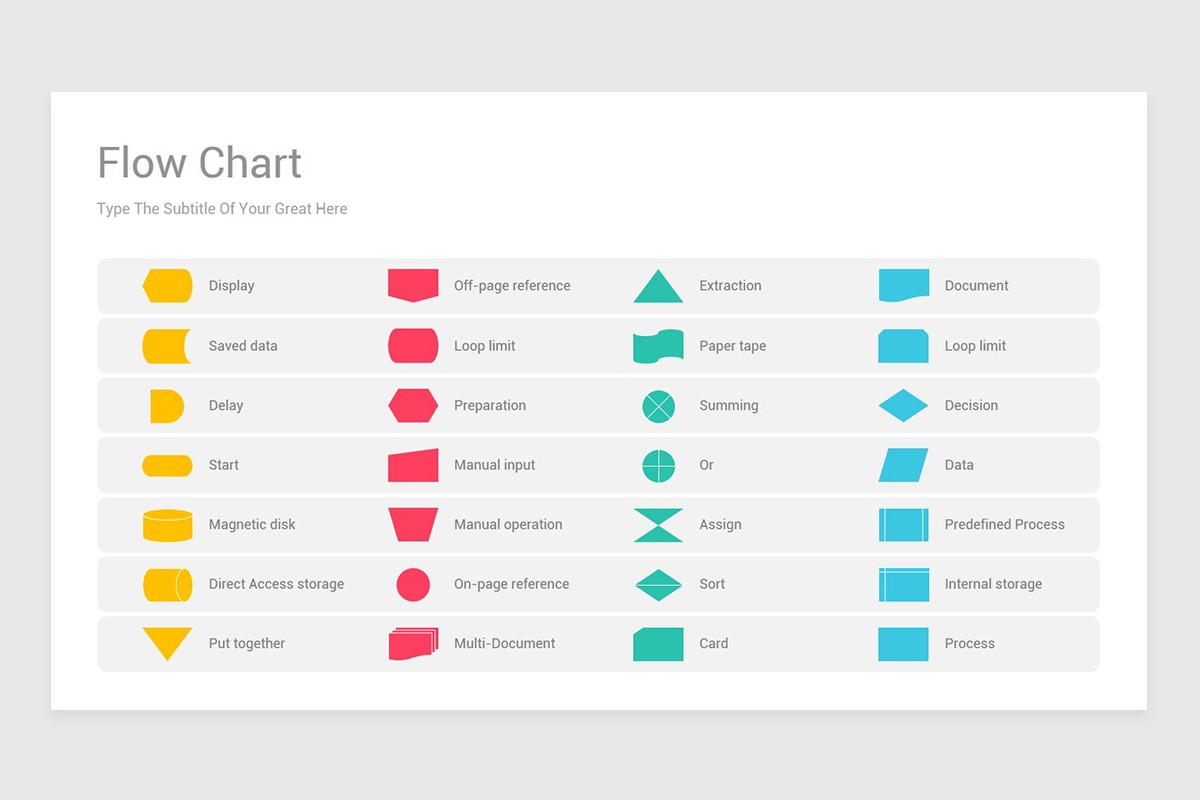Click the yellow Display shape icon

167,286
